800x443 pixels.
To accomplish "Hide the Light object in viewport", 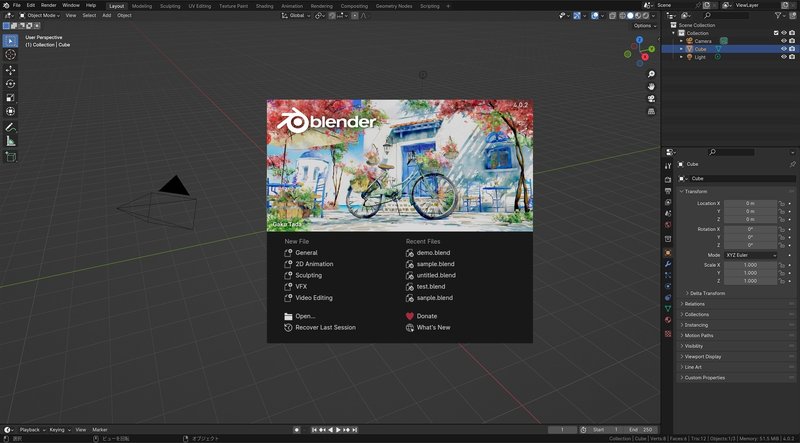I will [784, 57].
